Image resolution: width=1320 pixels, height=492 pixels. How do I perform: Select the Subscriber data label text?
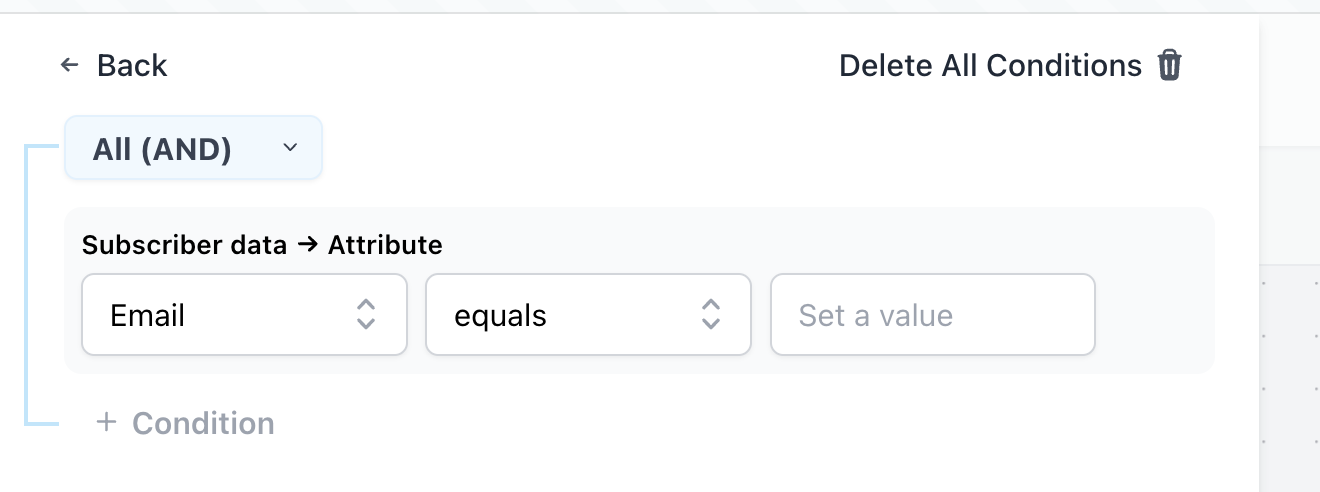(x=185, y=244)
